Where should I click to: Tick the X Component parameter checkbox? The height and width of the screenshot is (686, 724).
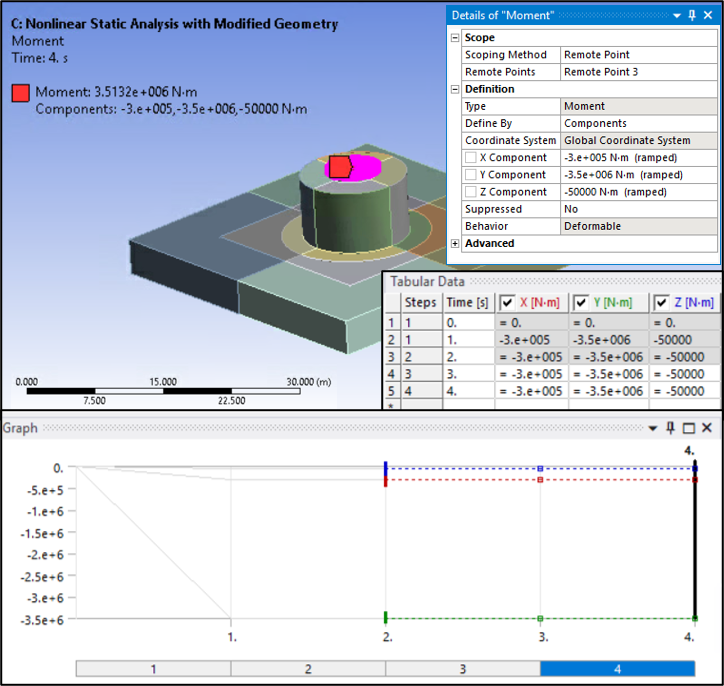470,158
